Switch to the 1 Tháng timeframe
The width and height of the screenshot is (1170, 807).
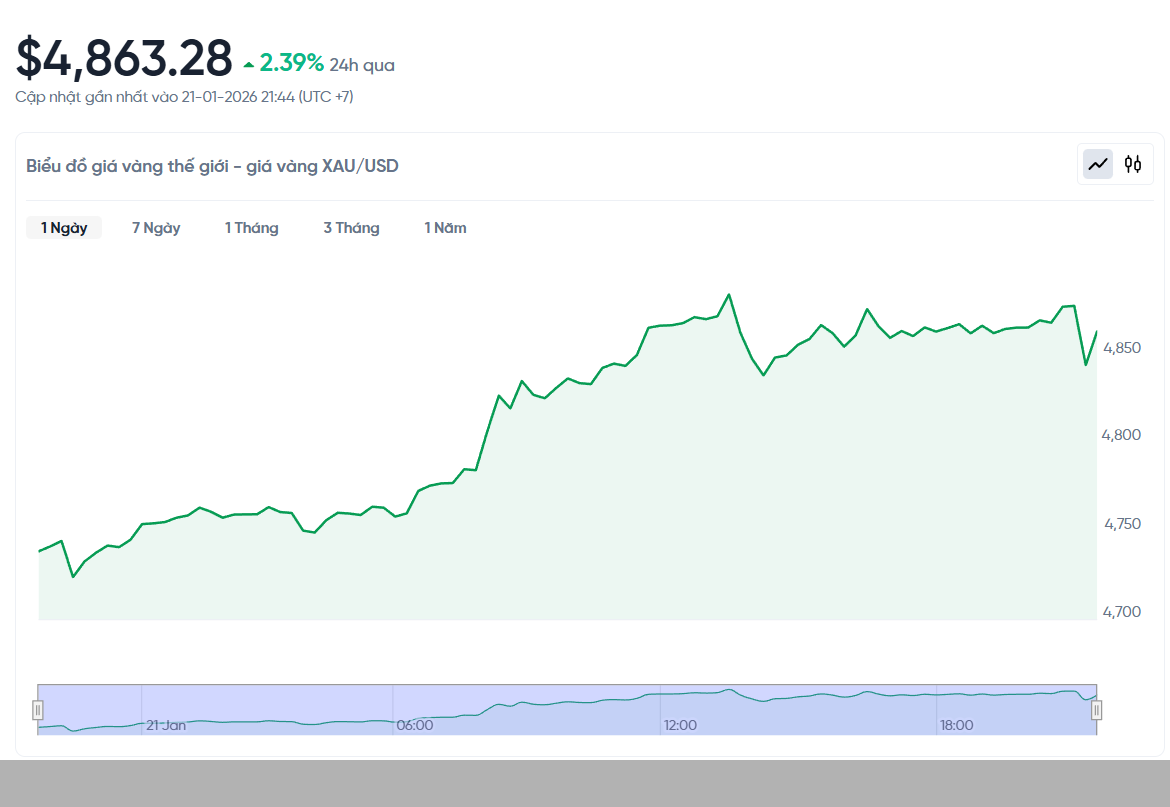[251, 228]
